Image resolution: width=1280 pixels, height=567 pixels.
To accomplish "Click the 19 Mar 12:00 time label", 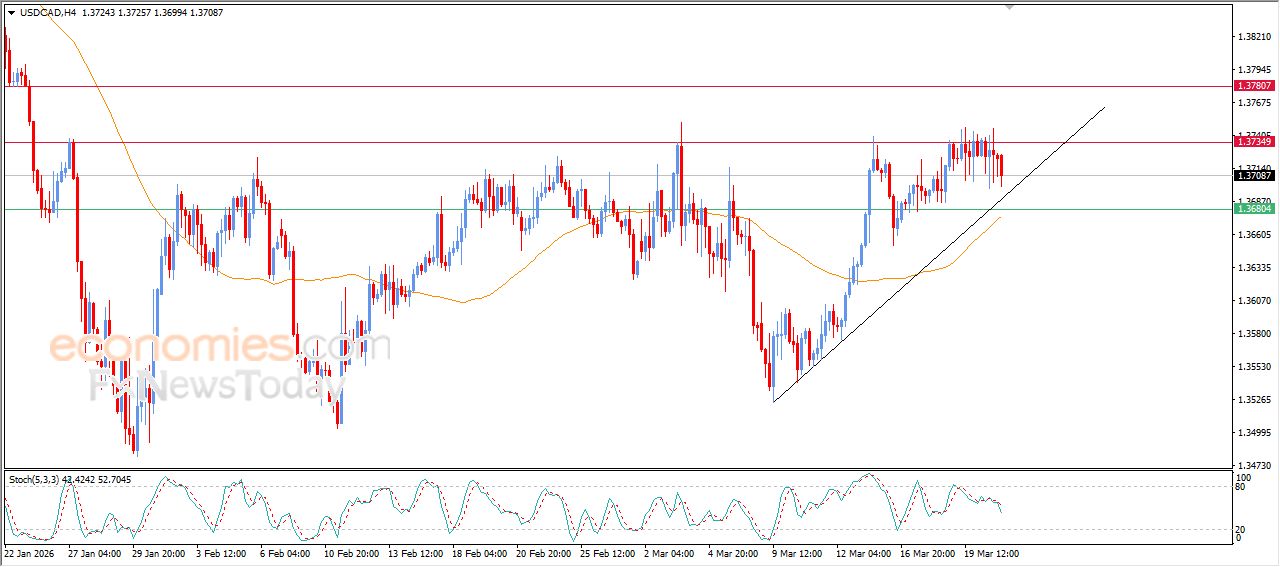I will pyautogui.click(x=991, y=552).
